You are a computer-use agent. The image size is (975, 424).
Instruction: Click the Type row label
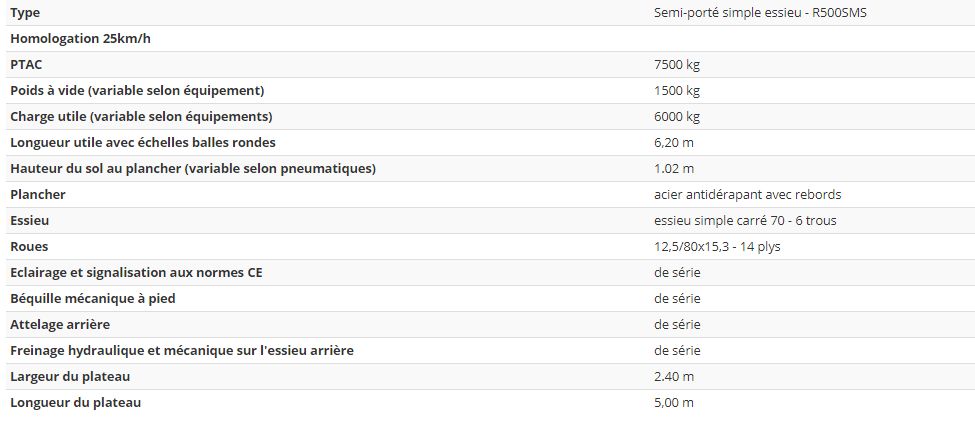coord(25,13)
